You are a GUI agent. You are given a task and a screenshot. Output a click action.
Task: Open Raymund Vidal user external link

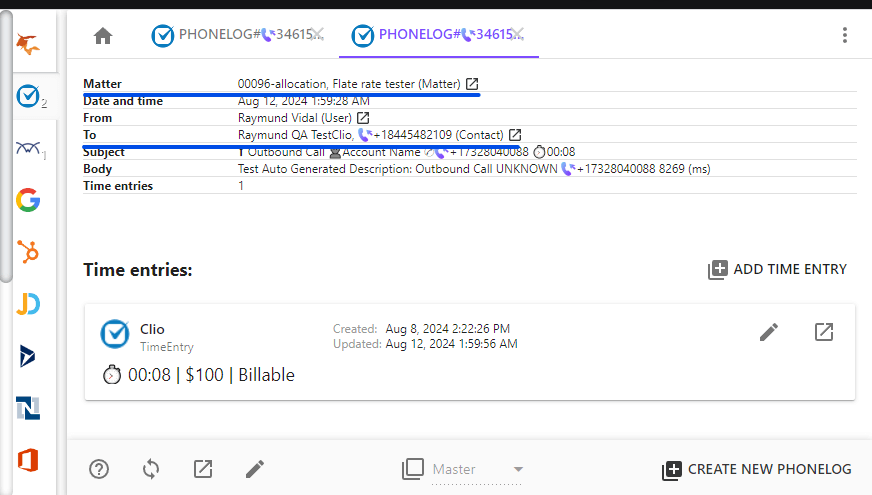[363, 118]
